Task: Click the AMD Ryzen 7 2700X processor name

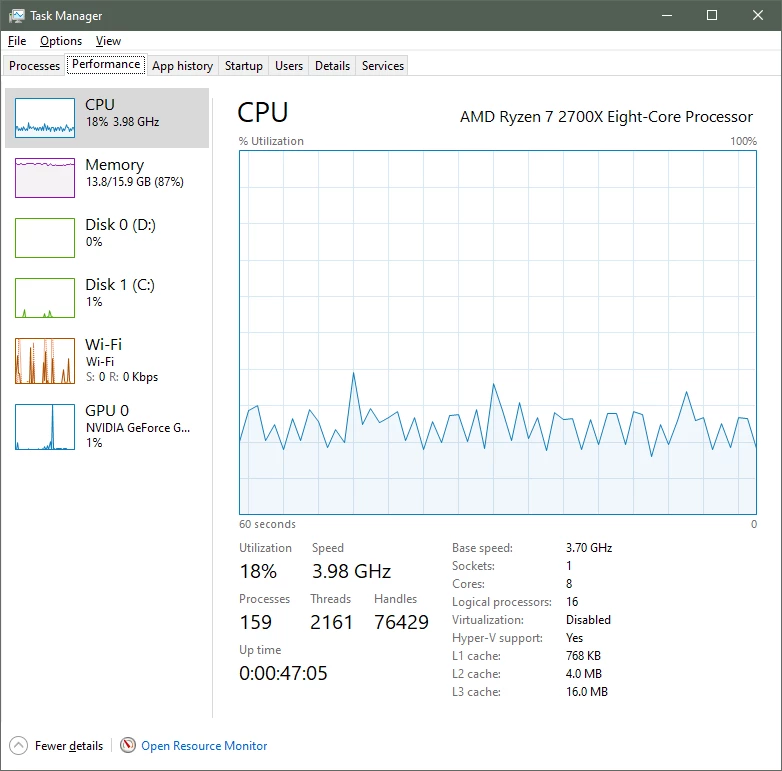Action: point(606,117)
